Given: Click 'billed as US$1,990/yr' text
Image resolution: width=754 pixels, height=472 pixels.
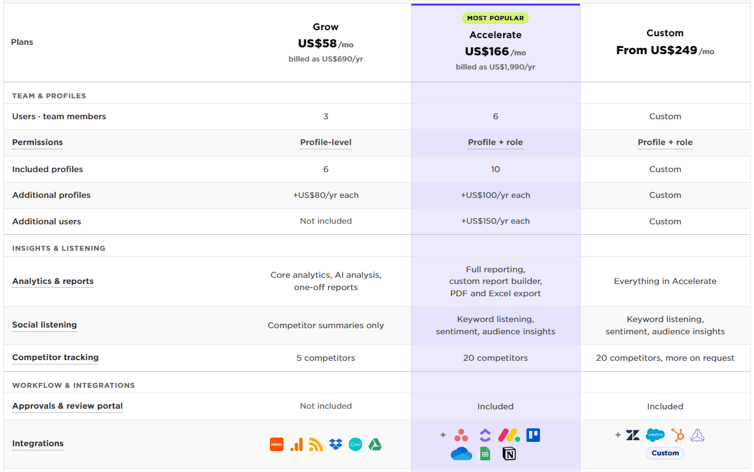Looking at the screenshot, I should click(x=495, y=67).
